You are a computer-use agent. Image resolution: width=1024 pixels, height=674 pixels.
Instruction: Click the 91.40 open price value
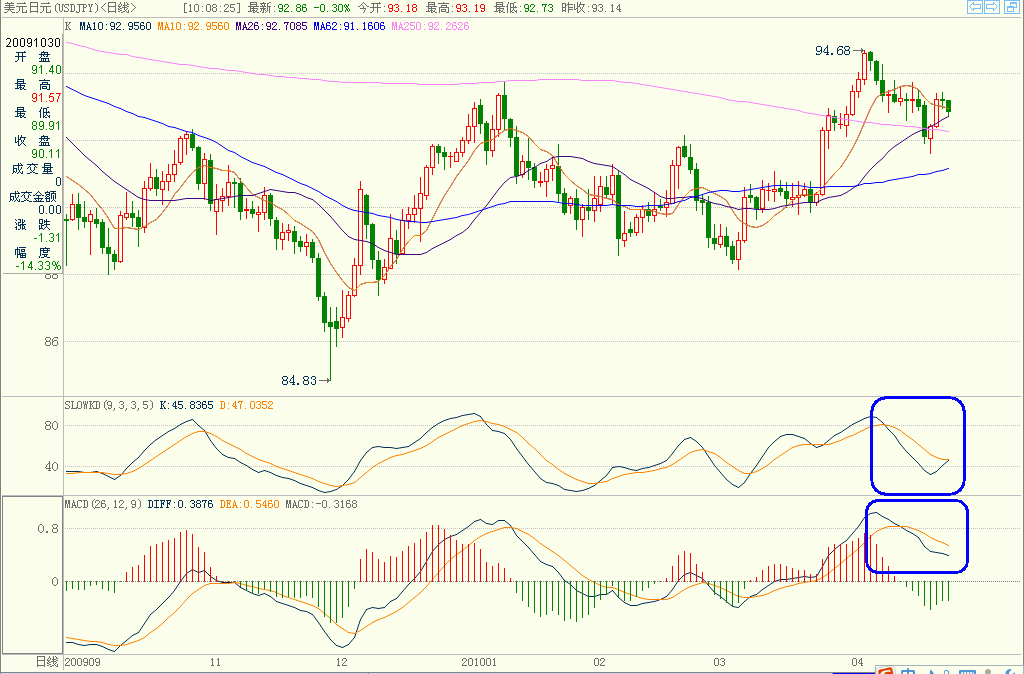point(46,70)
